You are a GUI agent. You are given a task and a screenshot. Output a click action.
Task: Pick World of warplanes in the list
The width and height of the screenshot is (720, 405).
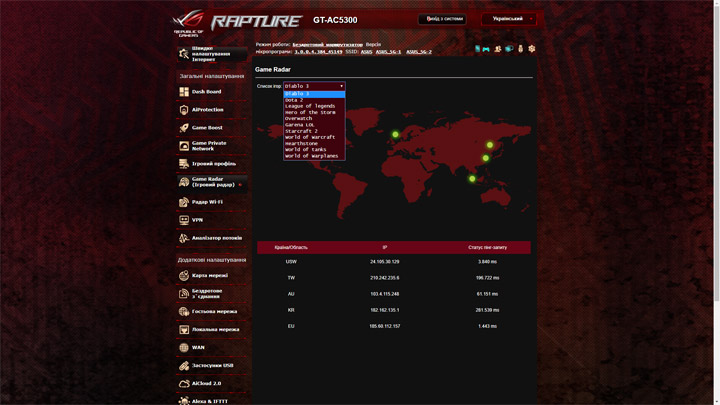tap(314, 156)
